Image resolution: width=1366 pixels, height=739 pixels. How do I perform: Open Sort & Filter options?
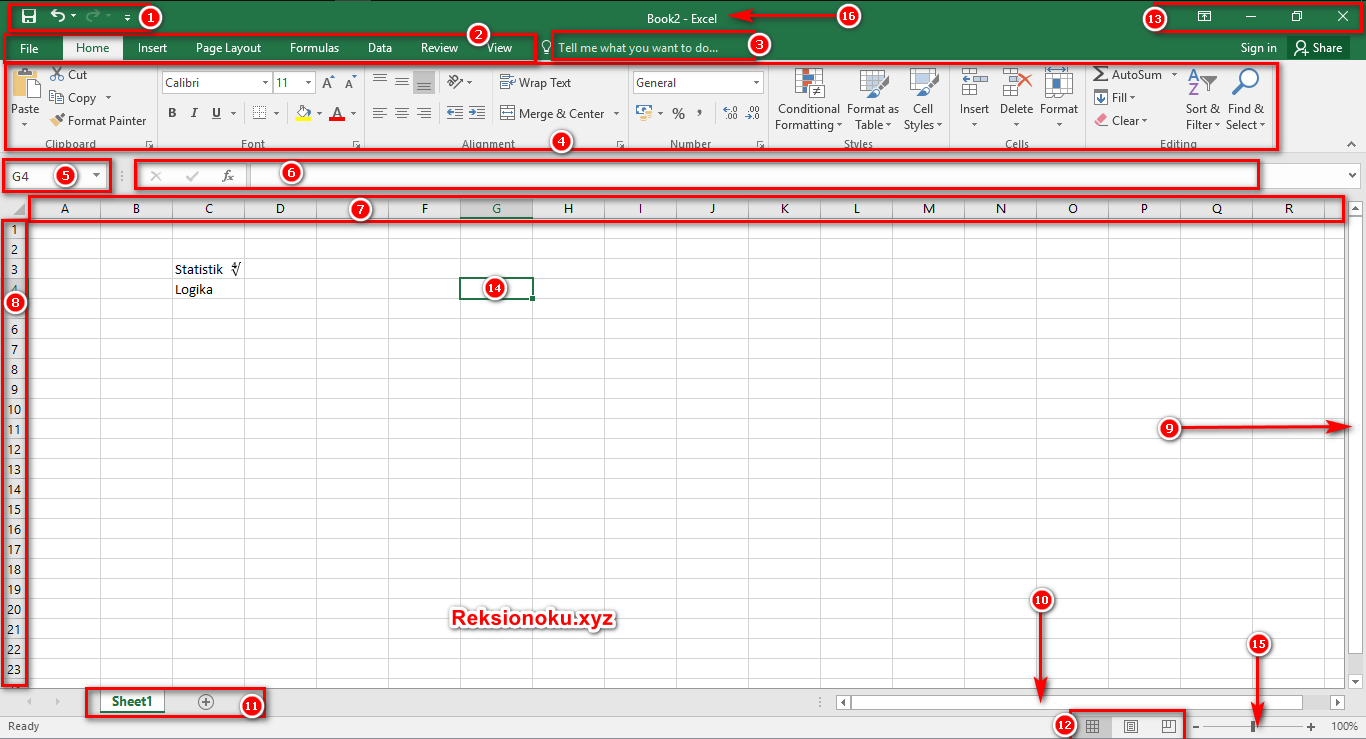[1202, 100]
